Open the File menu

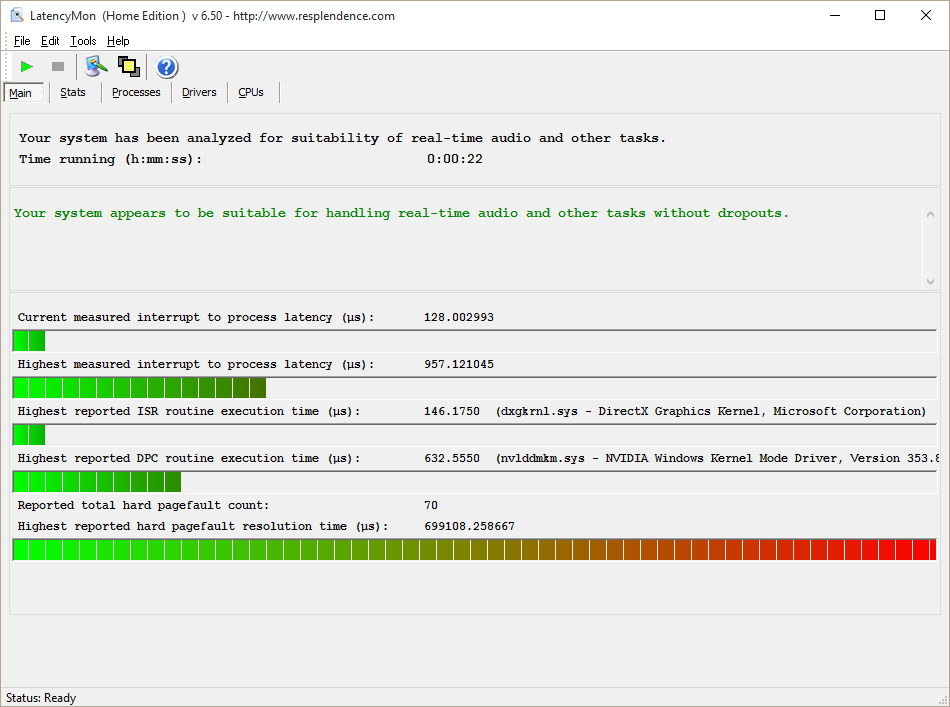click(x=22, y=41)
